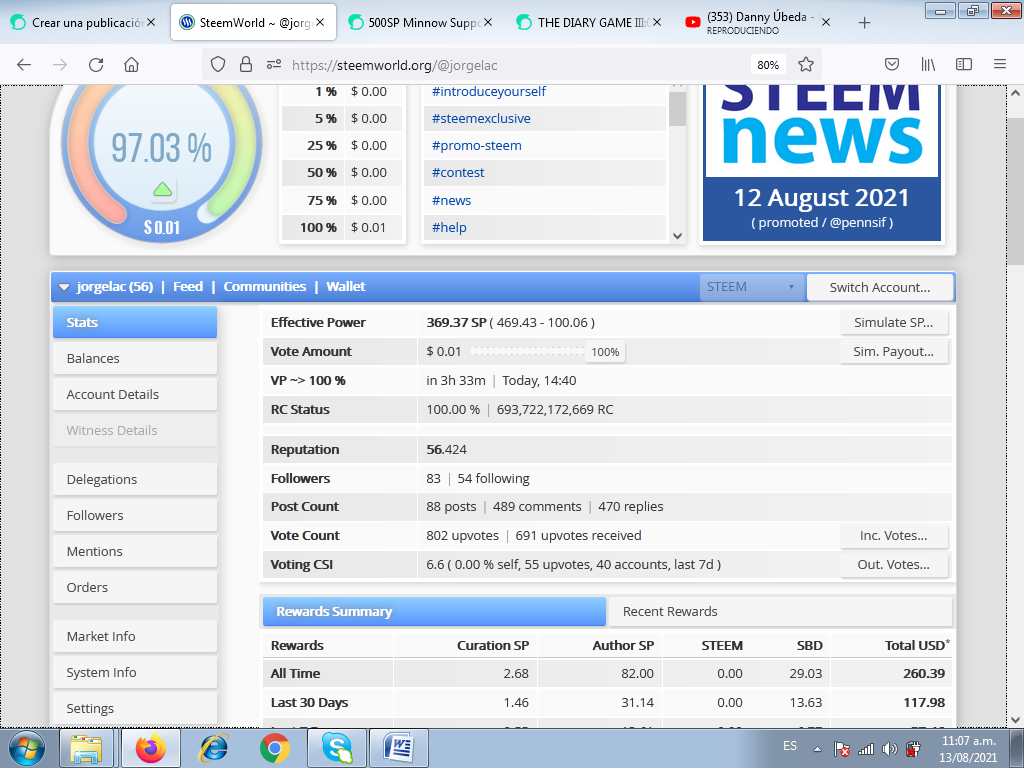The image size is (1024, 768).
Task: Open Account Details in the sidebar
Action: tap(135, 394)
